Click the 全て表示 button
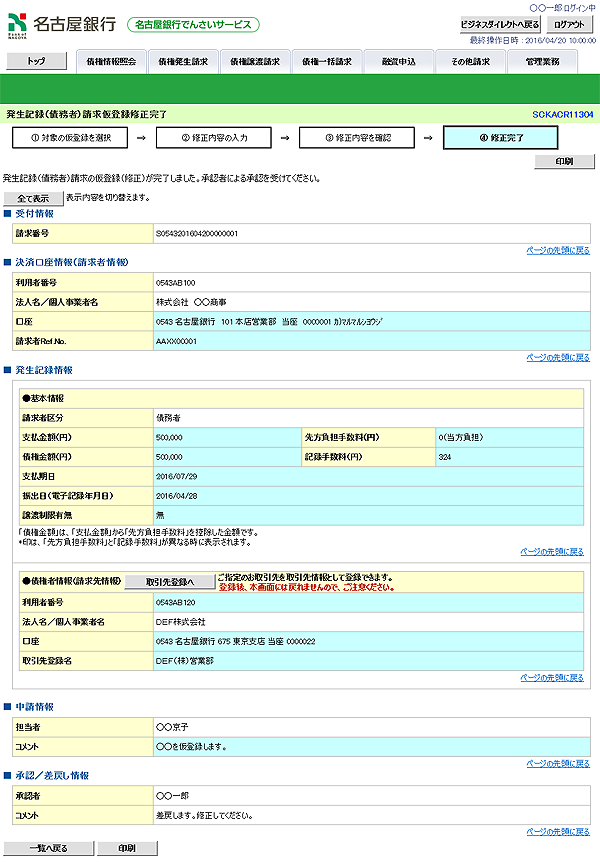 click(34, 198)
